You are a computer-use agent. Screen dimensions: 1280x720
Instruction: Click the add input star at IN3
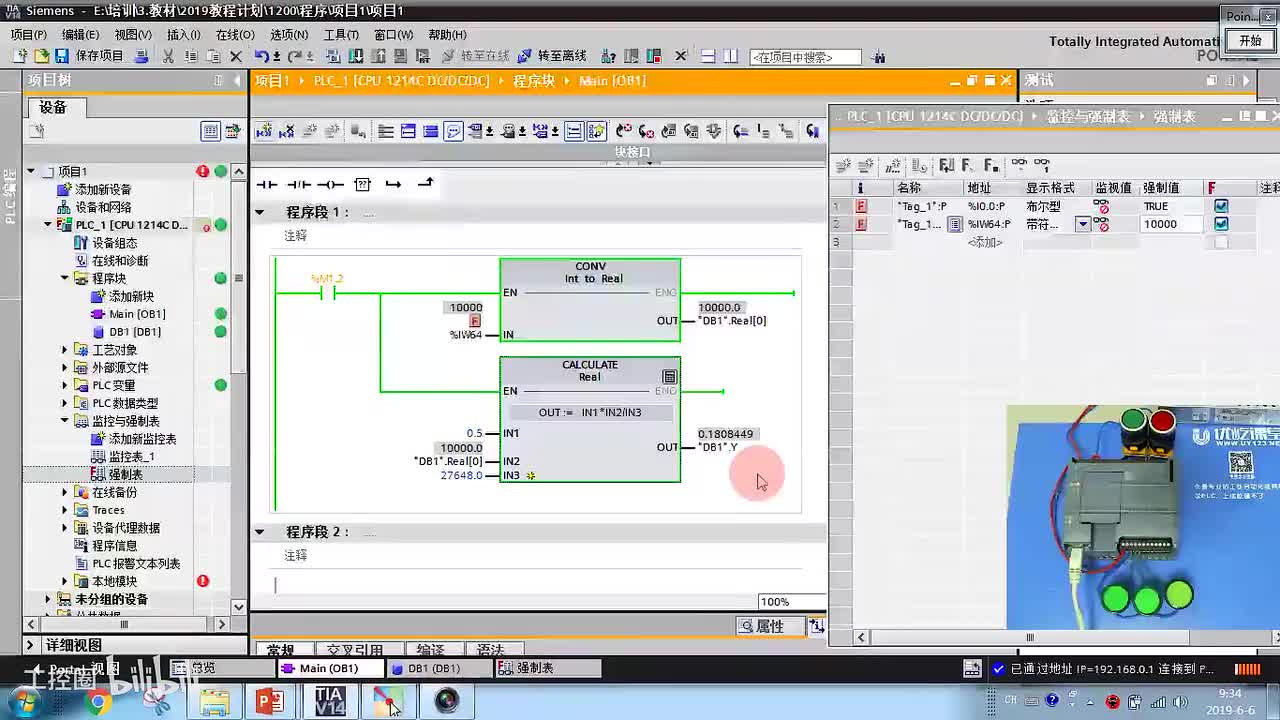[531, 476]
